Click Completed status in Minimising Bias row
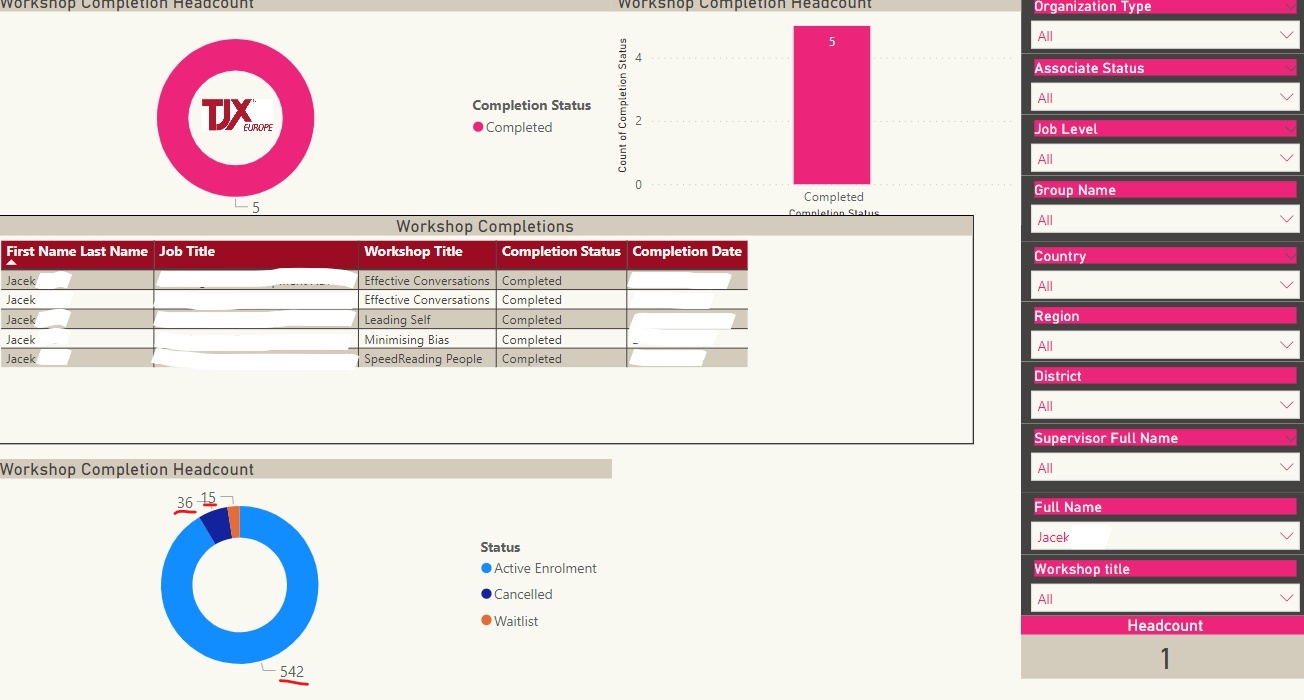Image resolution: width=1304 pixels, height=700 pixels. coord(561,340)
